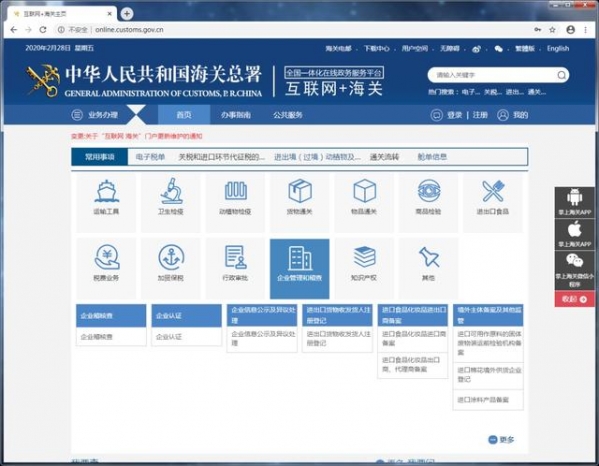This screenshot has width=599, height=466.
Task: Collapse the sidebar with red 收起 button
Action: pos(575,299)
